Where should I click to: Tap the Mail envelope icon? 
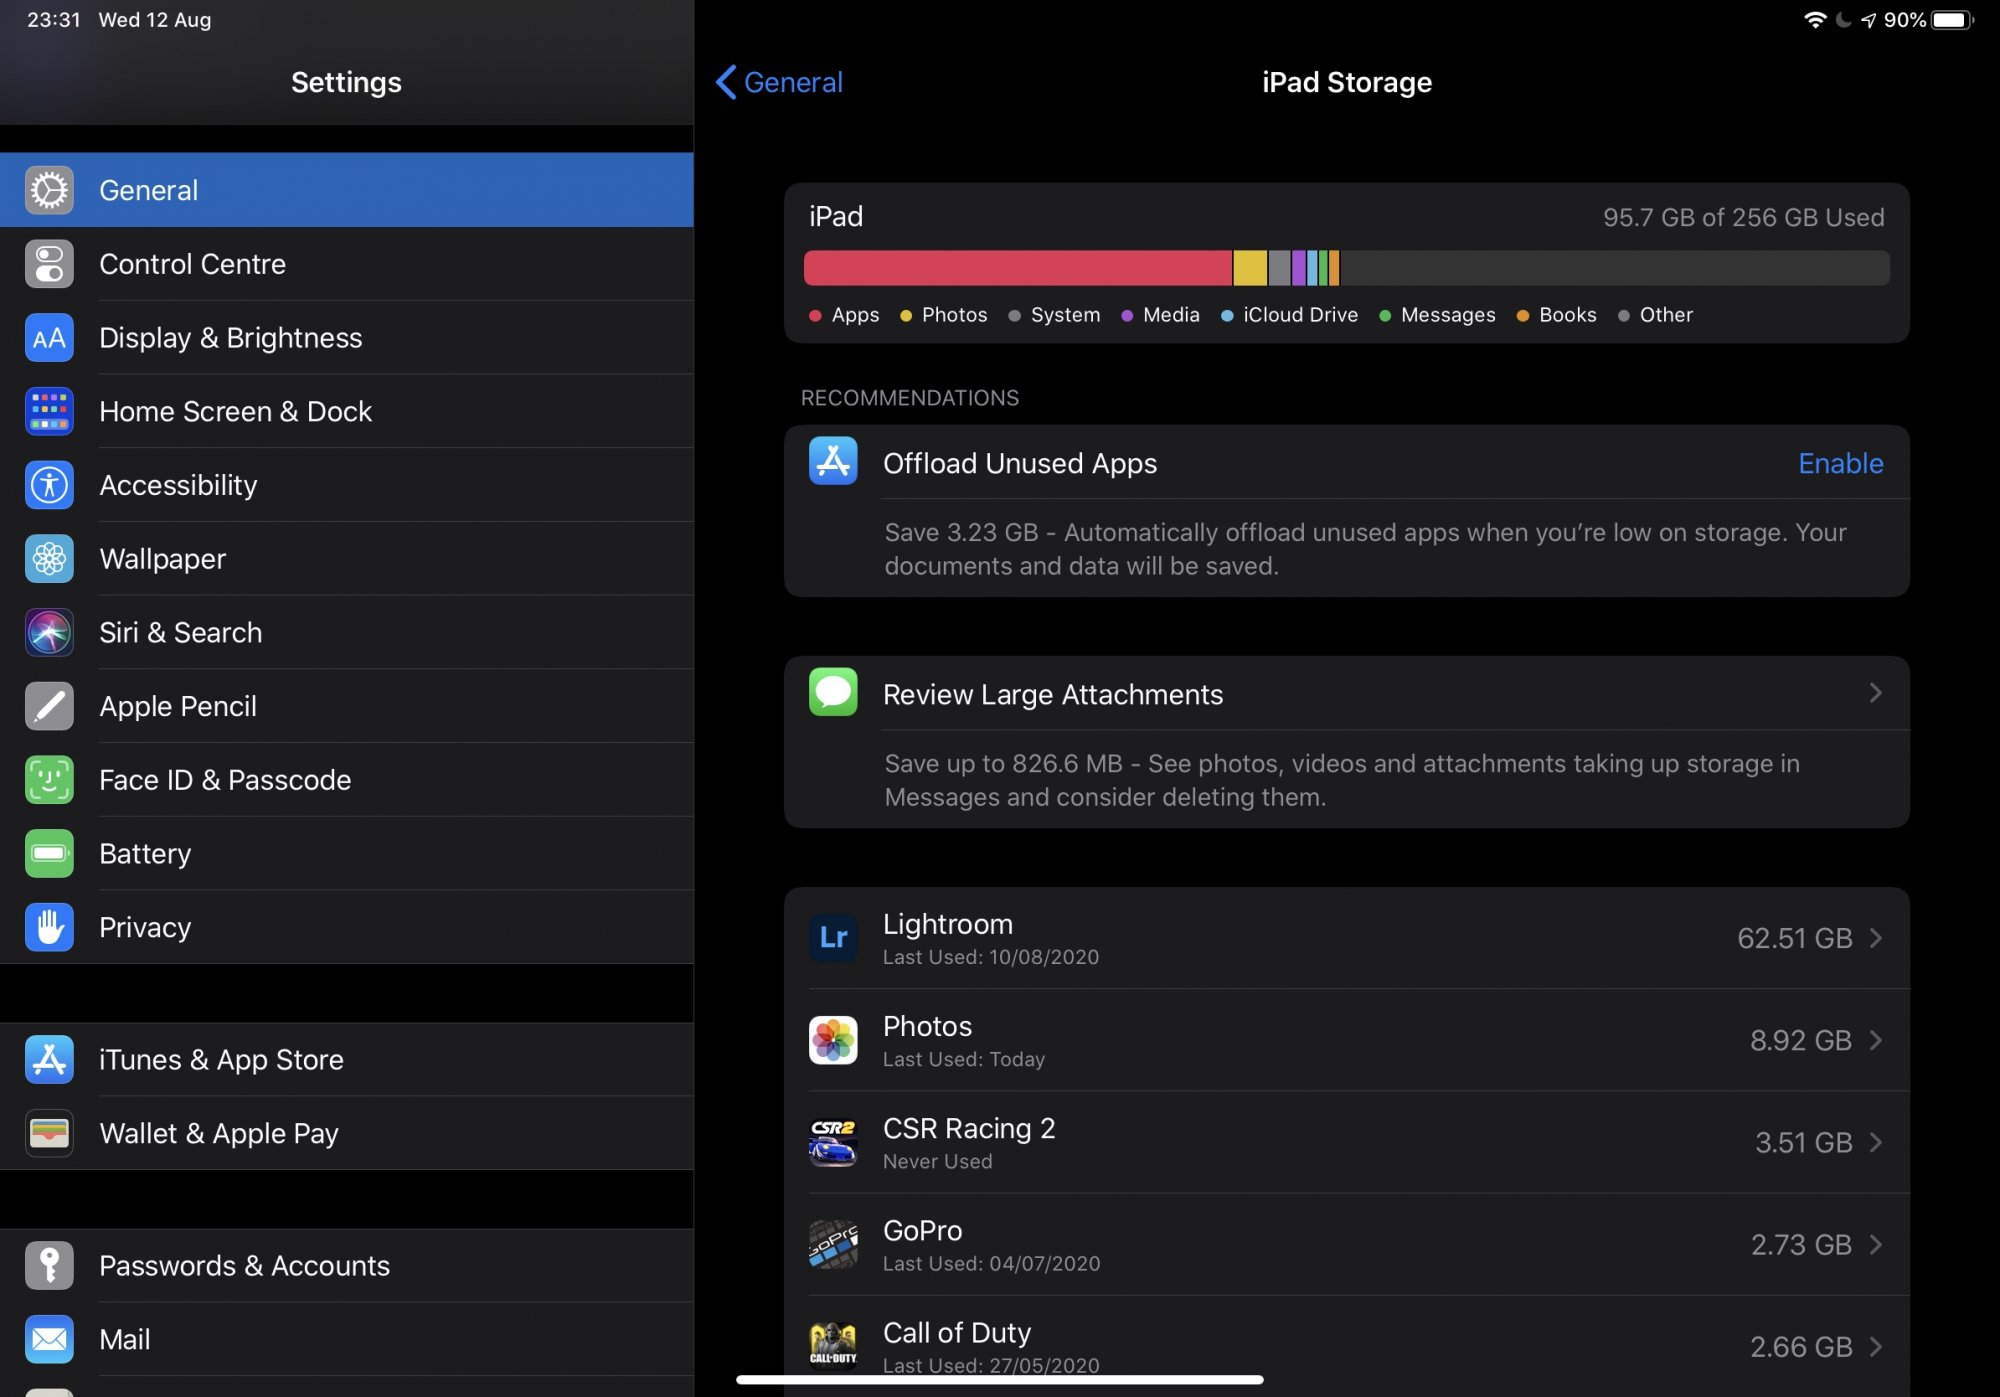click(x=49, y=1339)
